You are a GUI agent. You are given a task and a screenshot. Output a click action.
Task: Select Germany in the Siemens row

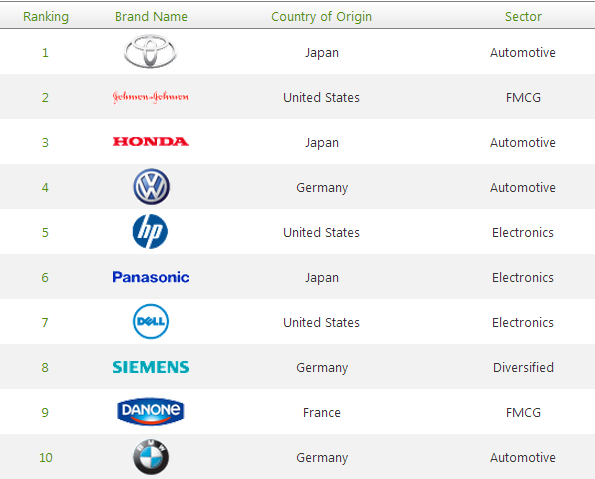tap(322, 368)
